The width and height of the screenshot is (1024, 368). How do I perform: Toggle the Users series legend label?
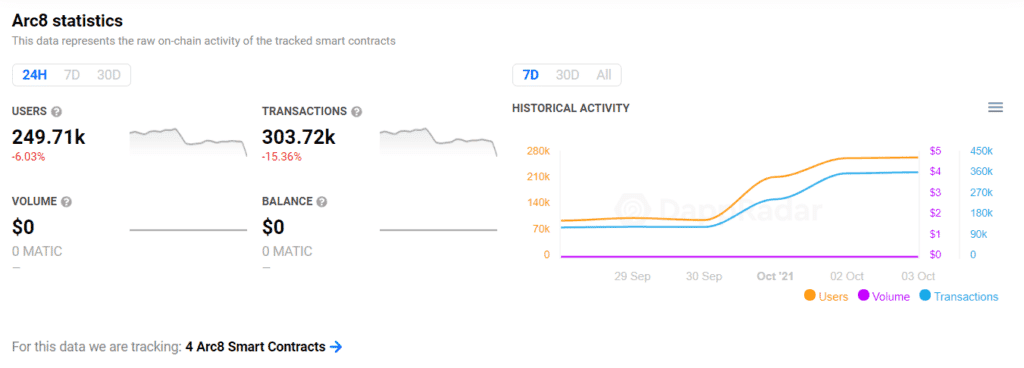(833, 296)
